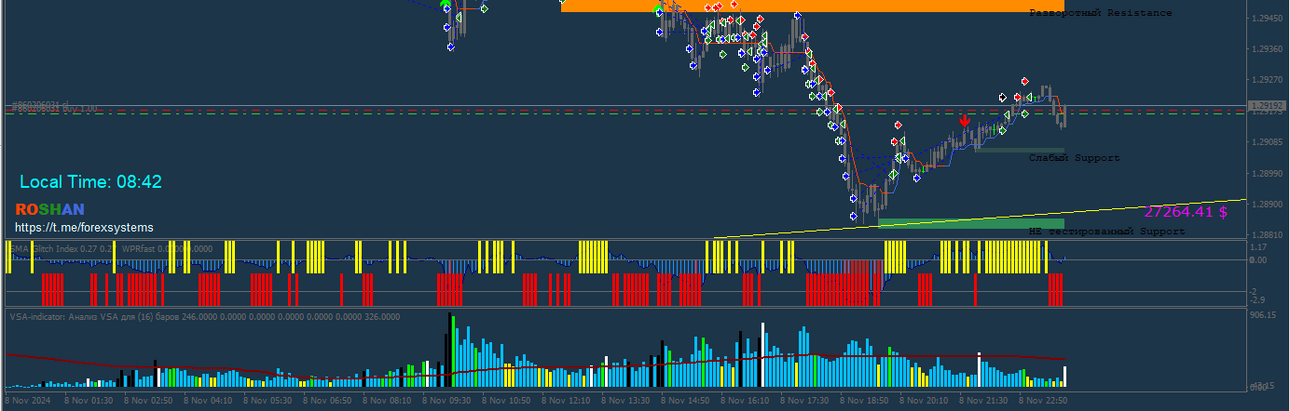
Task: Click the 8 Nov 14:50 time label
Action: coord(685,400)
